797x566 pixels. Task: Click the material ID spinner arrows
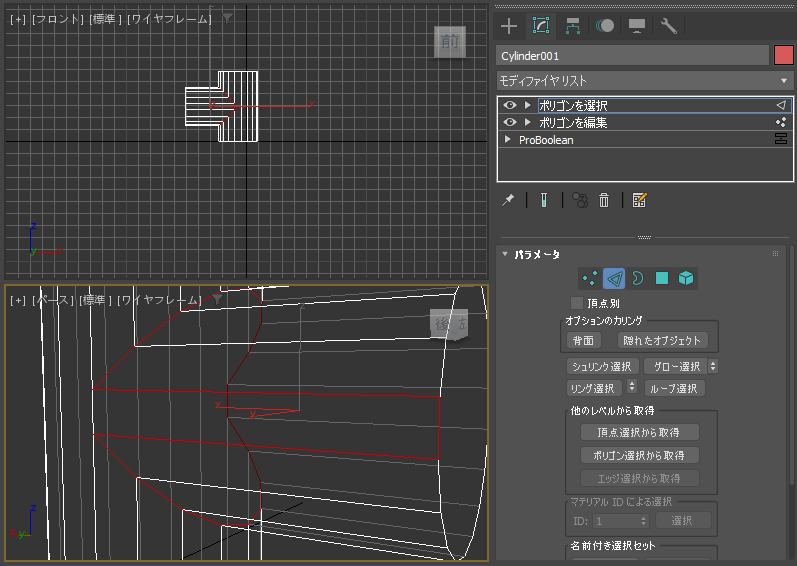pos(643,521)
